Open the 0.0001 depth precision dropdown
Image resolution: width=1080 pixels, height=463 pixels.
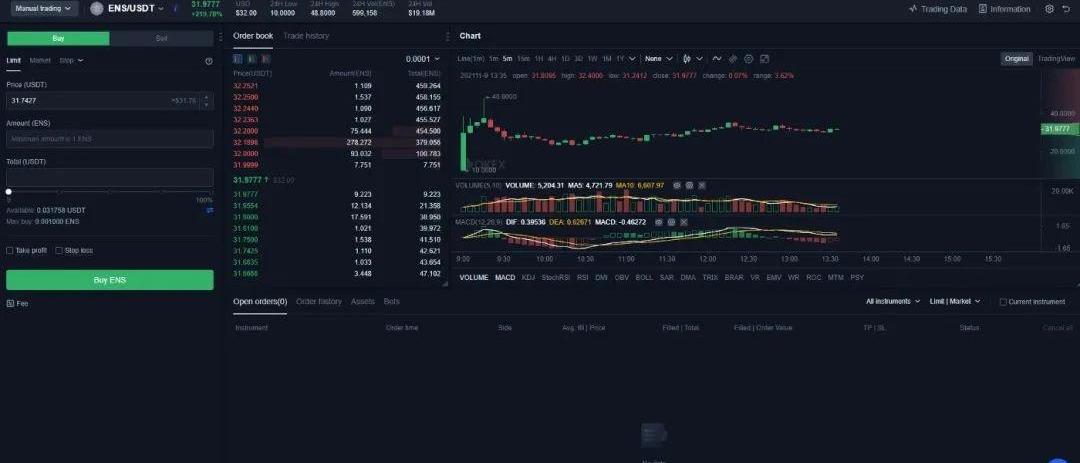point(422,59)
